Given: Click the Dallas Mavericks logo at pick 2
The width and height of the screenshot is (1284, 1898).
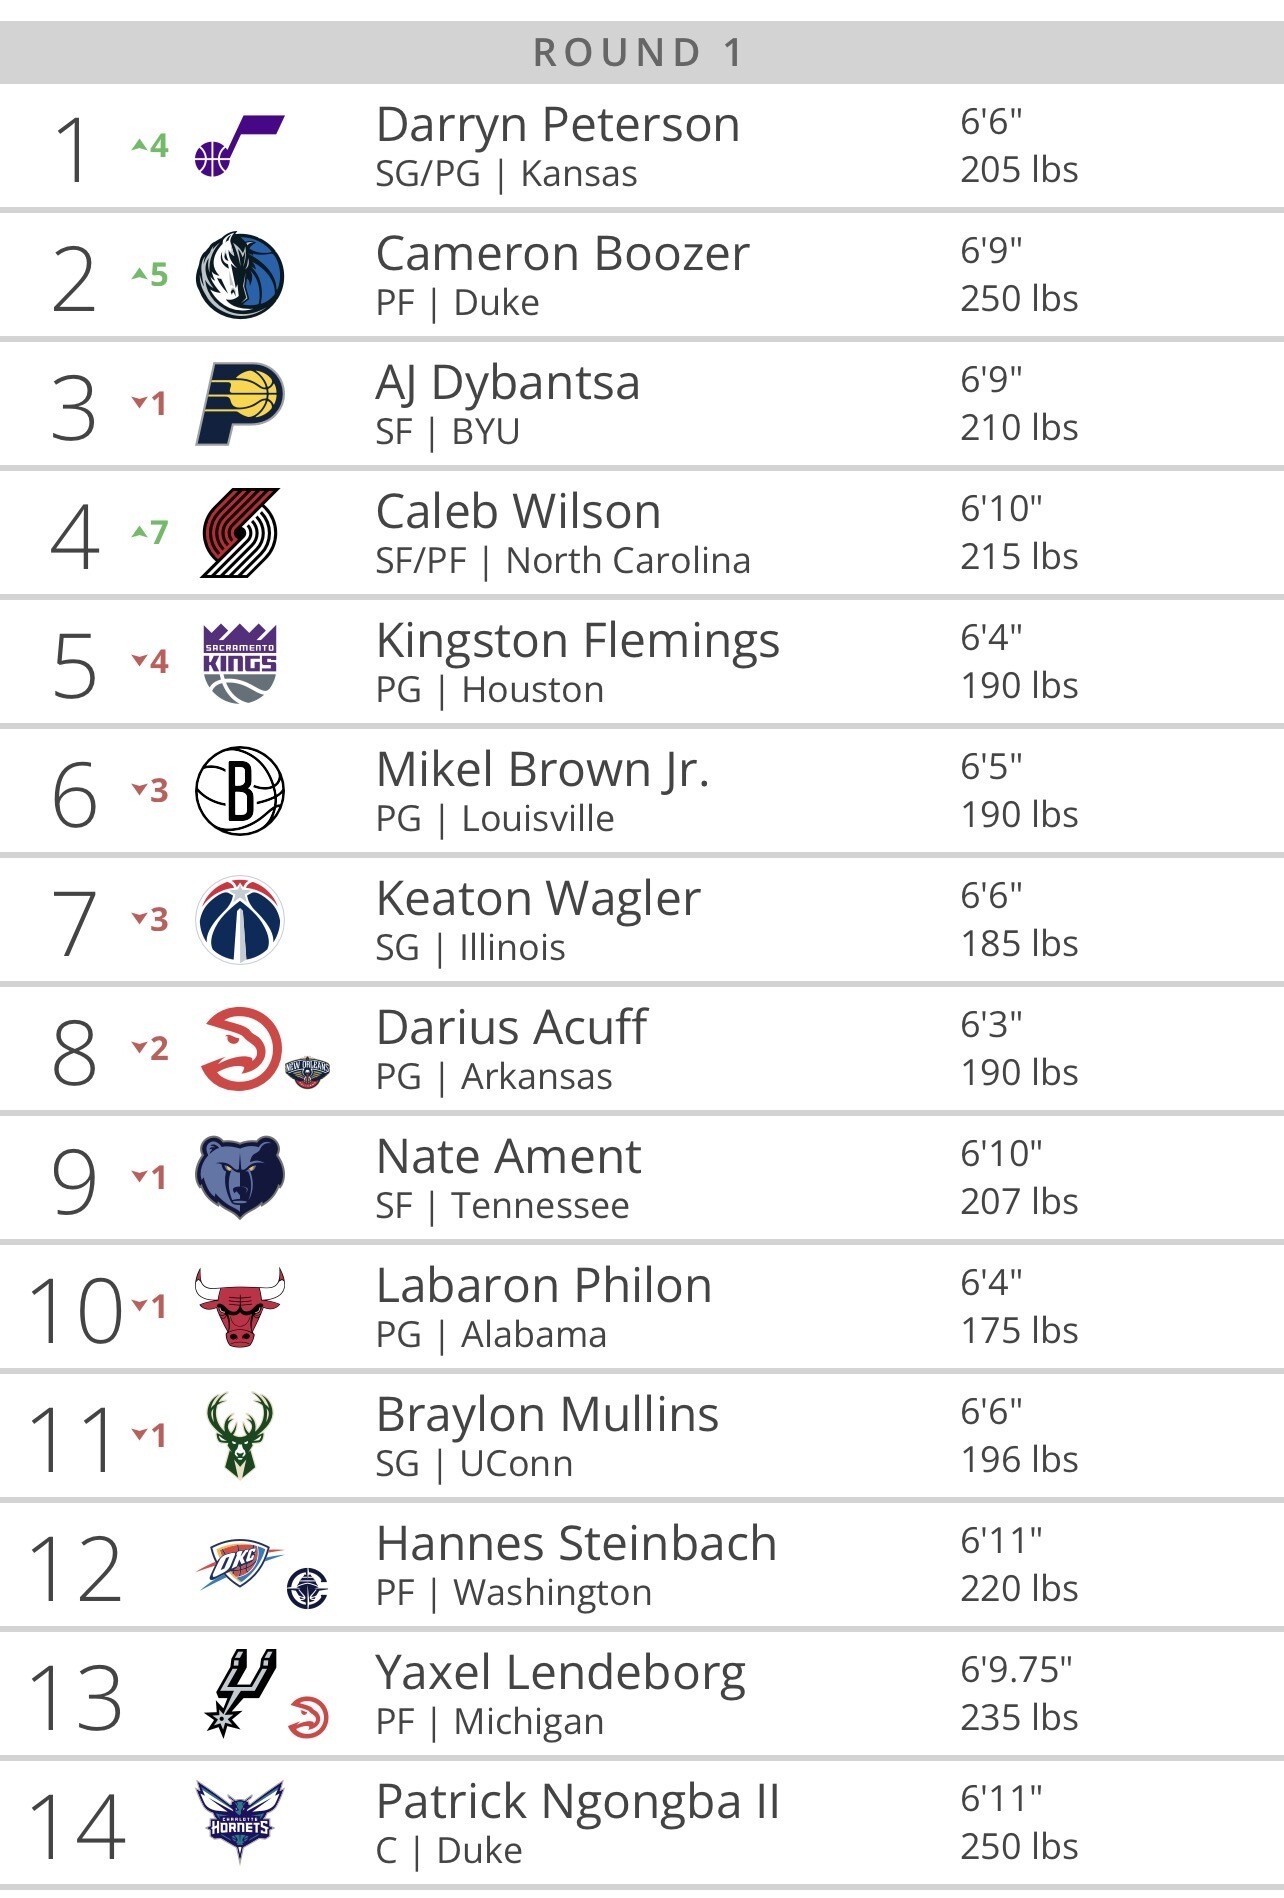Looking at the screenshot, I should pos(240,275).
